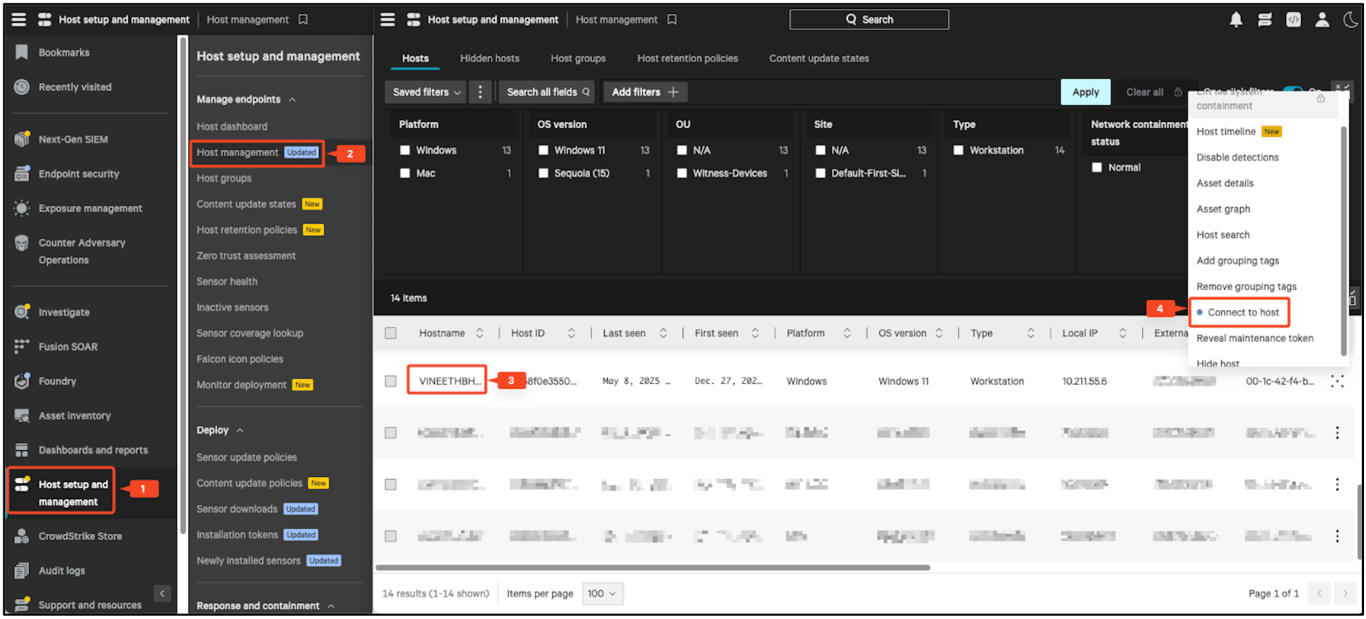
Task: Open the code console icon in header
Action: tap(1293, 19)
